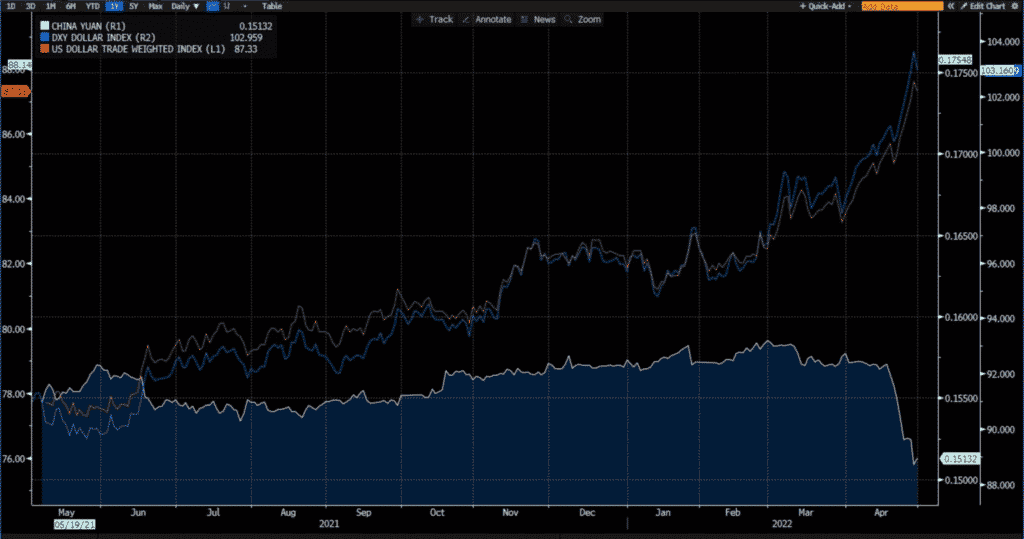
Task: Click the 0.15132 legend value
Action: click(x=255, y=26)
